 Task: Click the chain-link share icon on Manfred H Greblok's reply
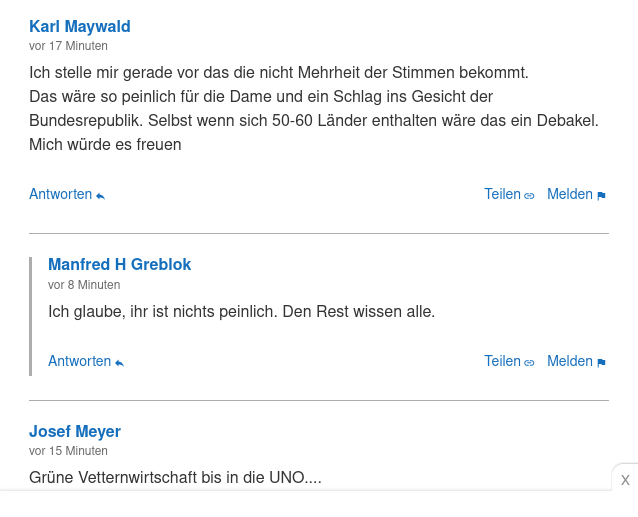[529, 363]
